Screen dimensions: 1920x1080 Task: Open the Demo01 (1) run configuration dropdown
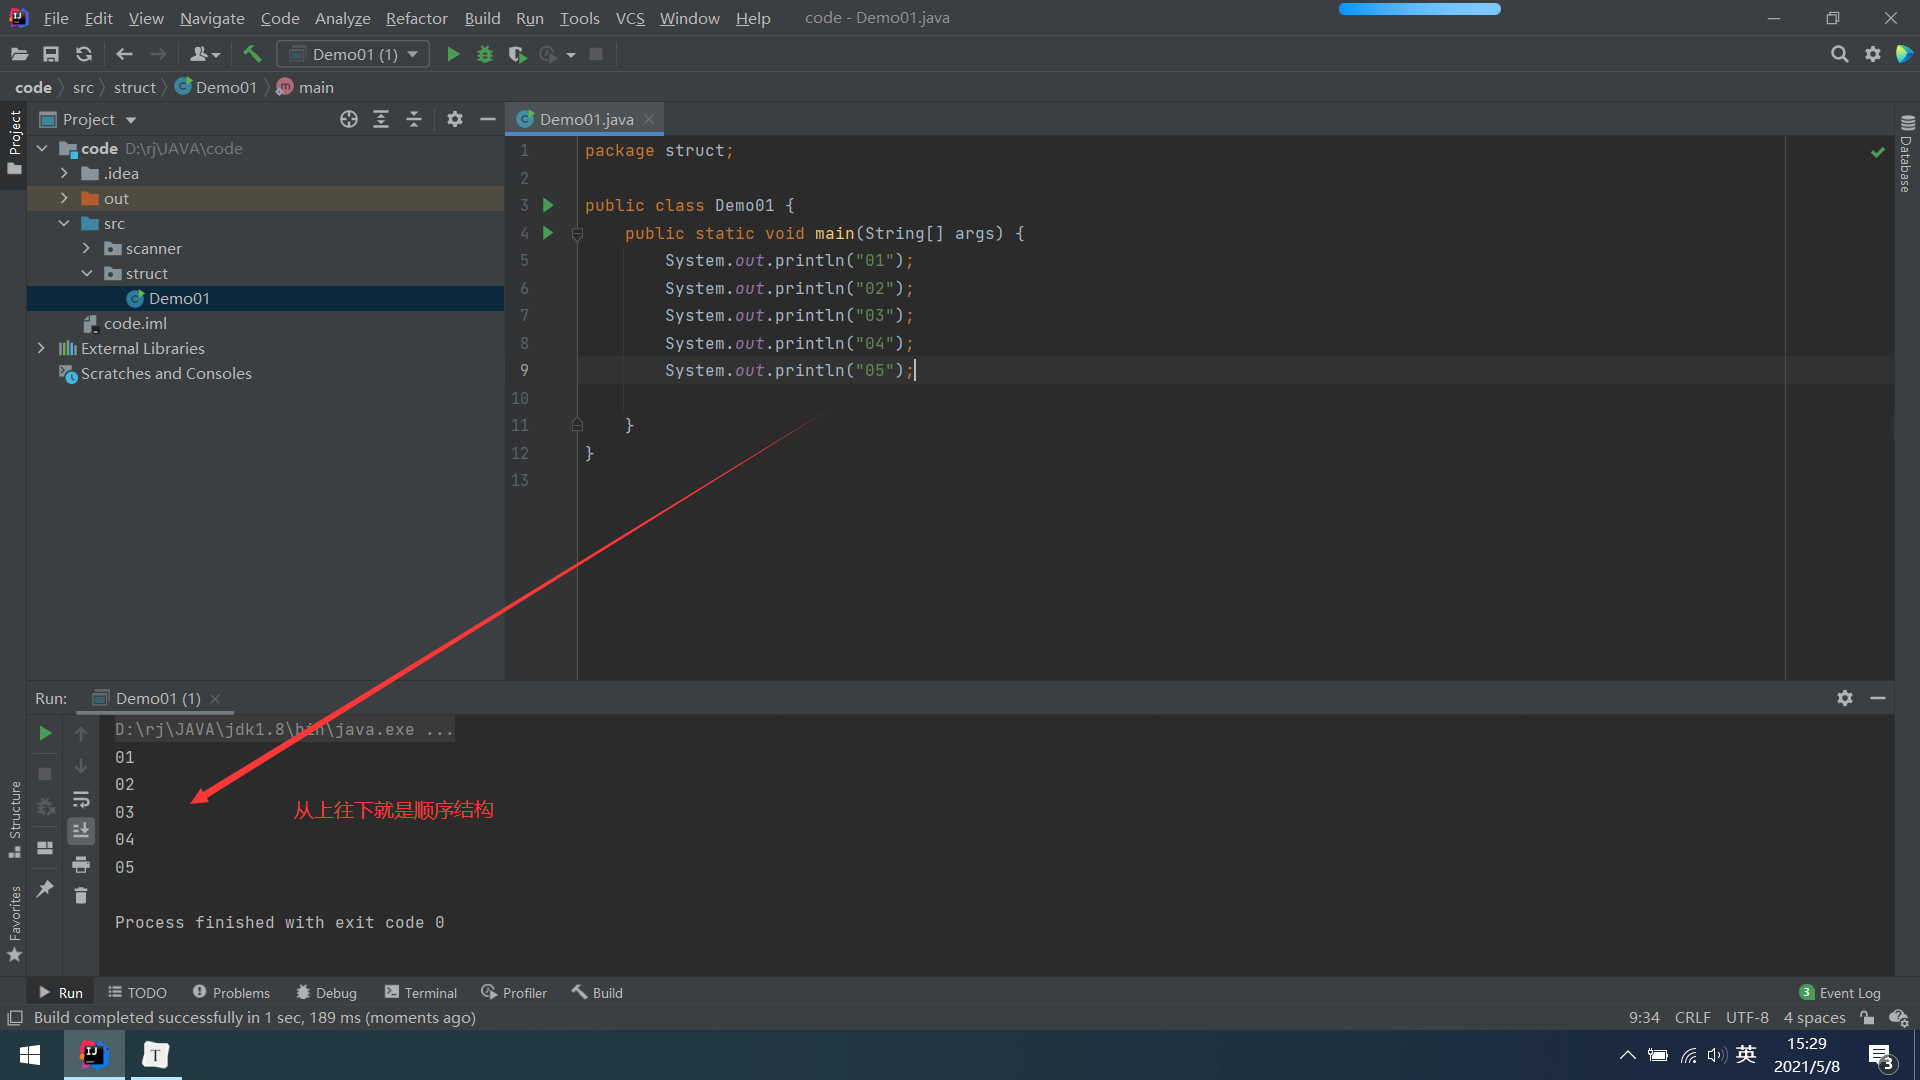[x=354, y=54]
